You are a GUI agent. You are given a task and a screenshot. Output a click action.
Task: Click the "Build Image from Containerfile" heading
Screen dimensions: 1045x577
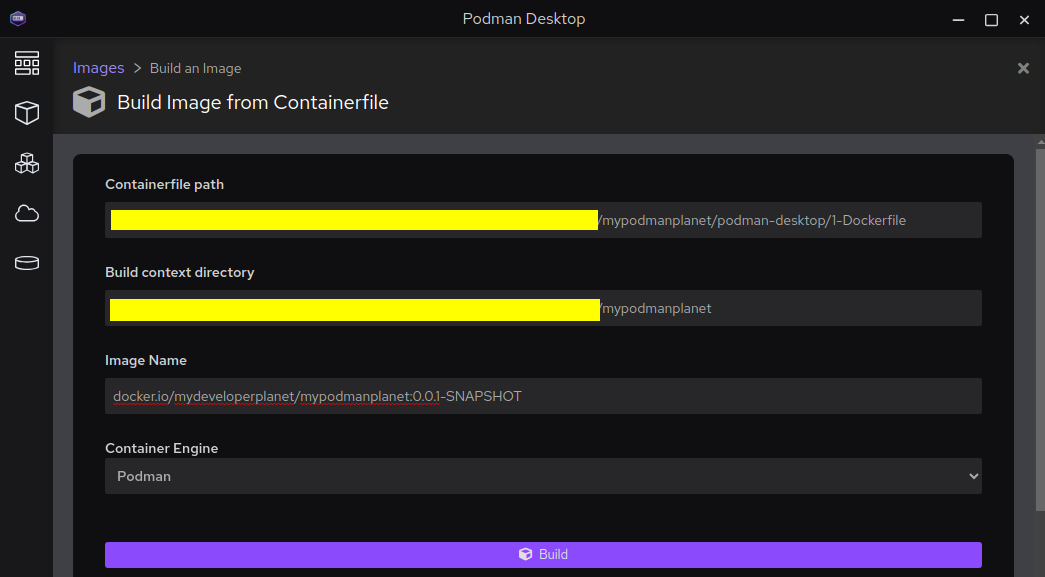253,102
